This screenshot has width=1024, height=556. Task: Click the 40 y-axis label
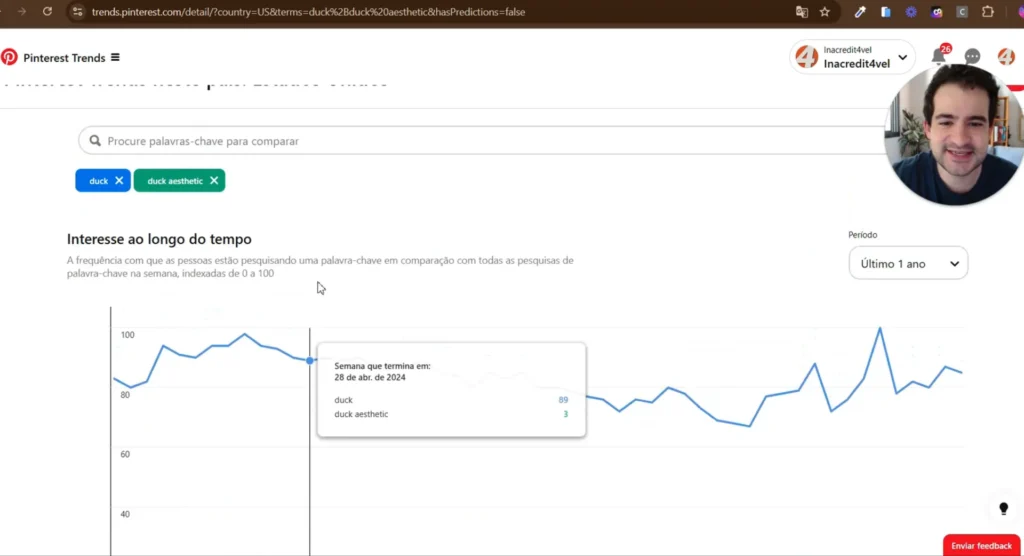click(125, 514)
